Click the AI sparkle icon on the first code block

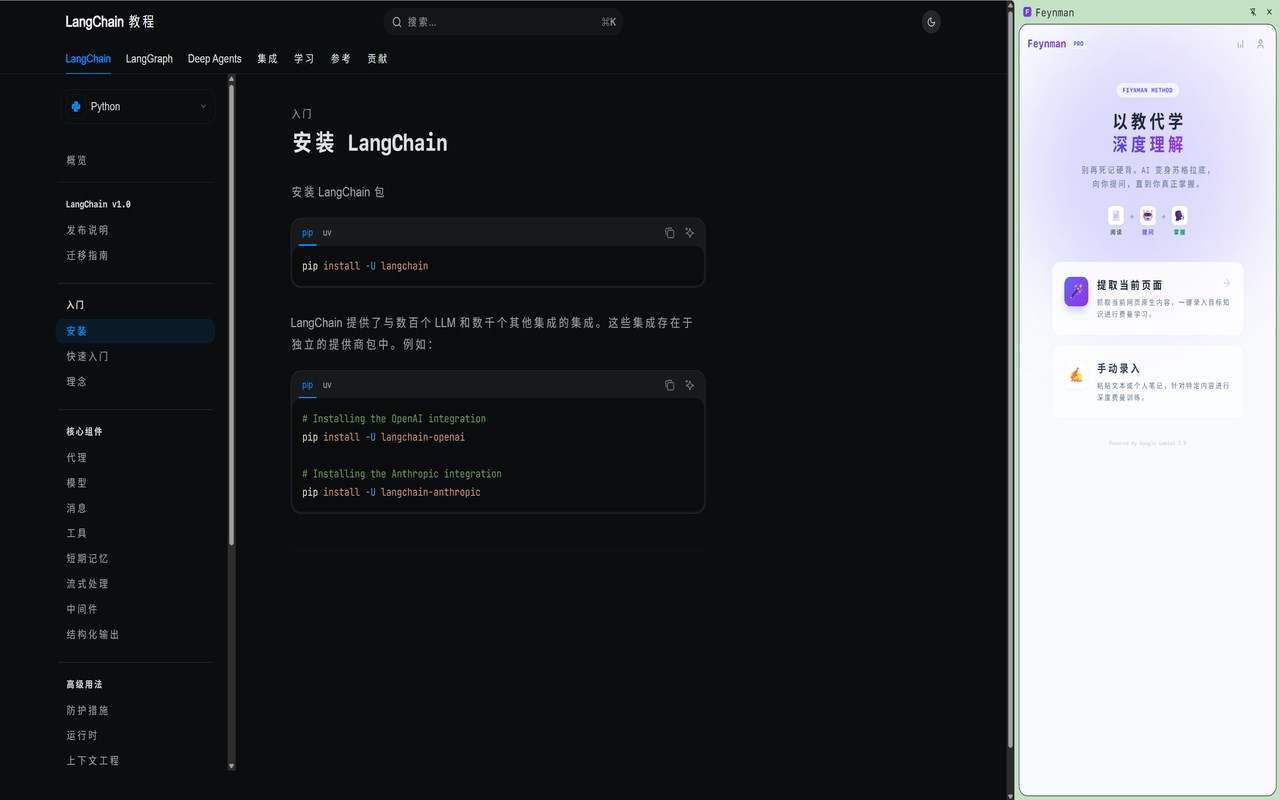click(x=689, y=233)
